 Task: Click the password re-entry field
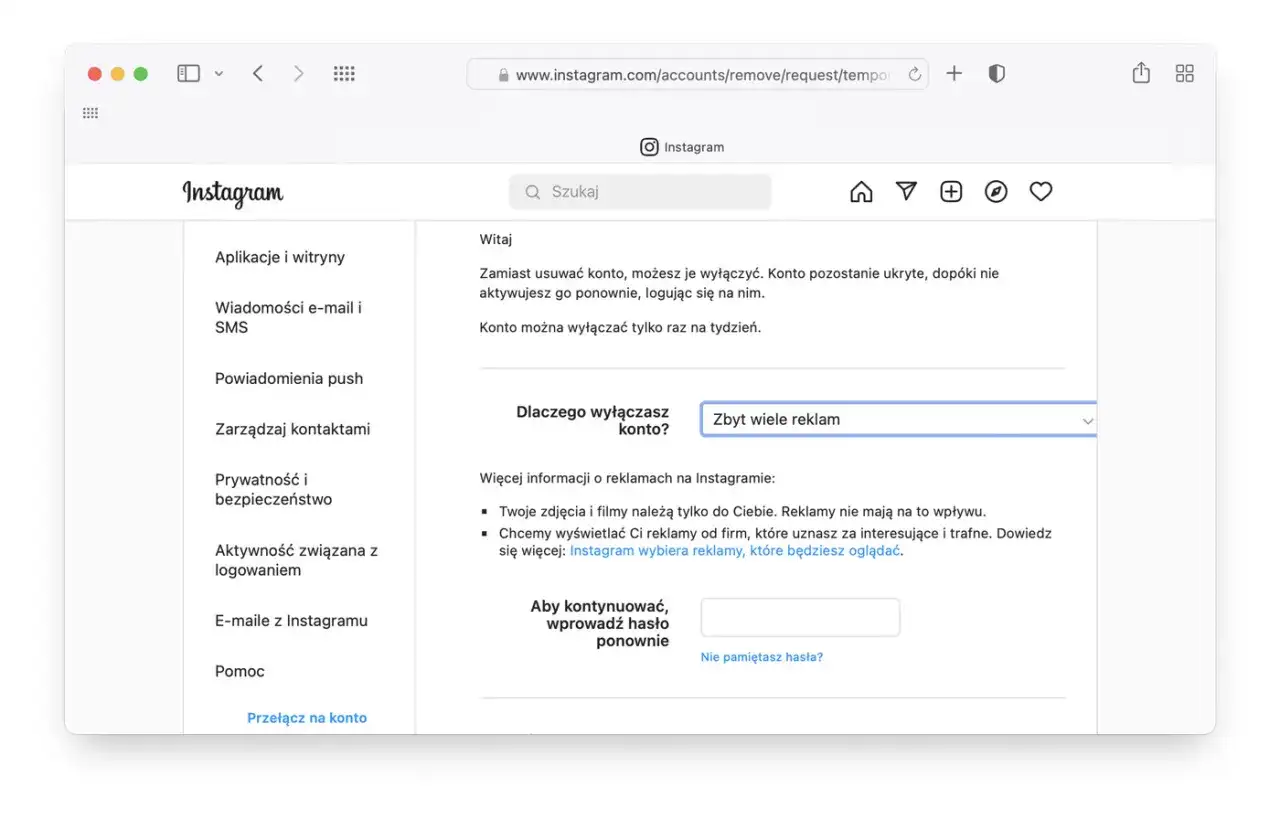(800, 618)
